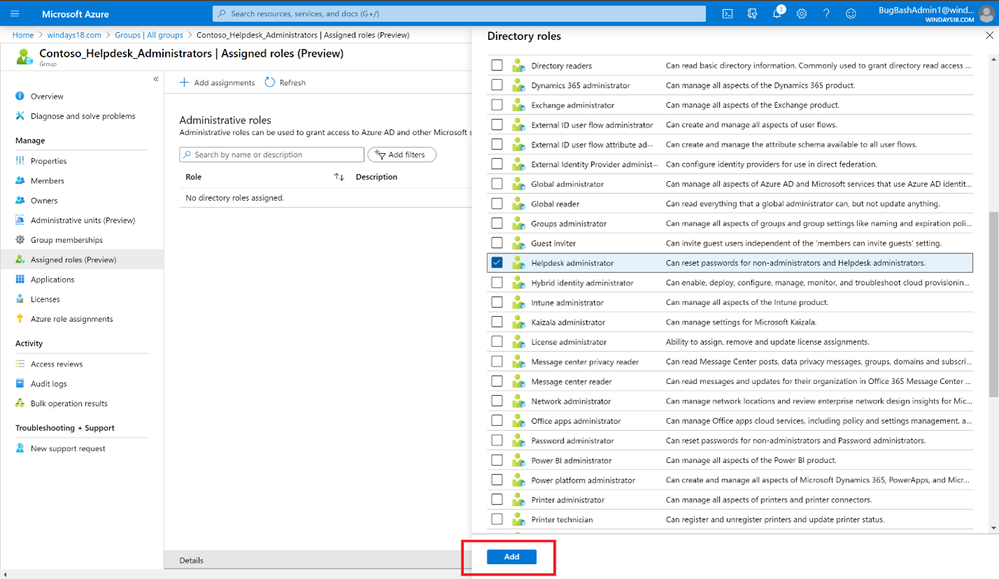Collapse the left navigation with the double chevron
999x579 pixels.
155,79
